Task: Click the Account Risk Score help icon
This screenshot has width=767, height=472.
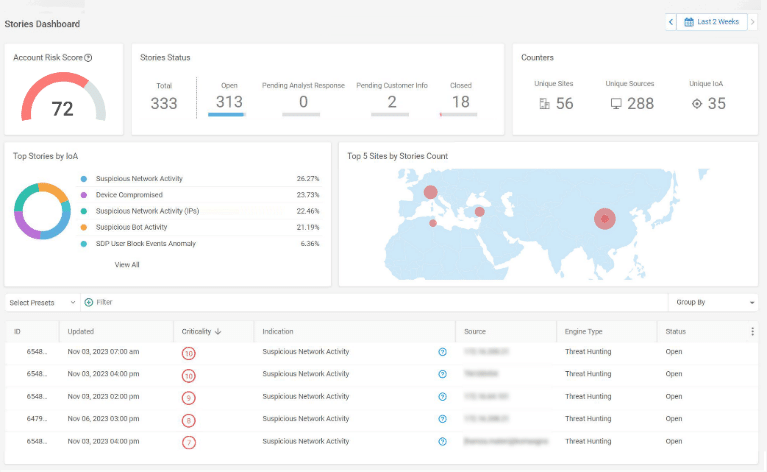Action: 89,58
